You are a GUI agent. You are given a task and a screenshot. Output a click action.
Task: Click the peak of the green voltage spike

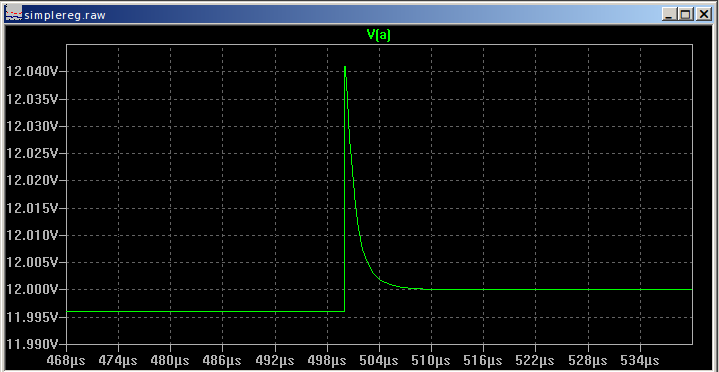345,67
